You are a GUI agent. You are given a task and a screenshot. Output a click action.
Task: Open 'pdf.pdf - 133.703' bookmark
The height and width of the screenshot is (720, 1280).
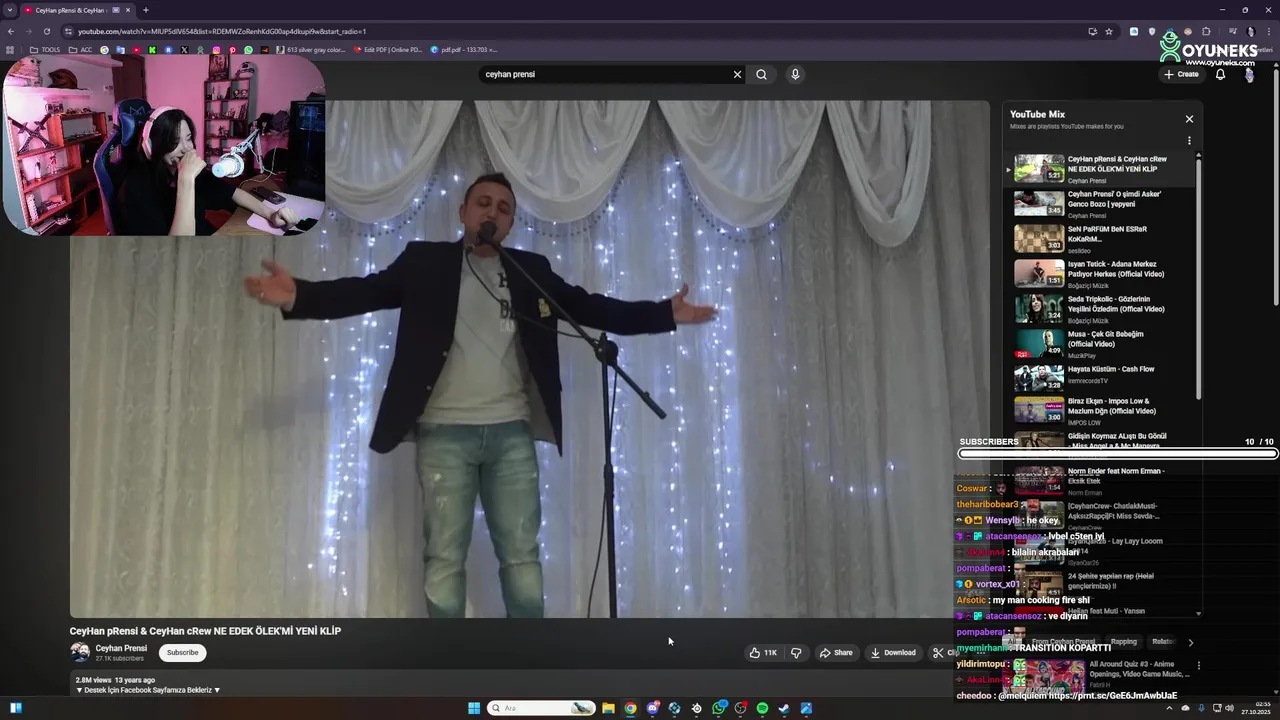(x=463, y=49)
